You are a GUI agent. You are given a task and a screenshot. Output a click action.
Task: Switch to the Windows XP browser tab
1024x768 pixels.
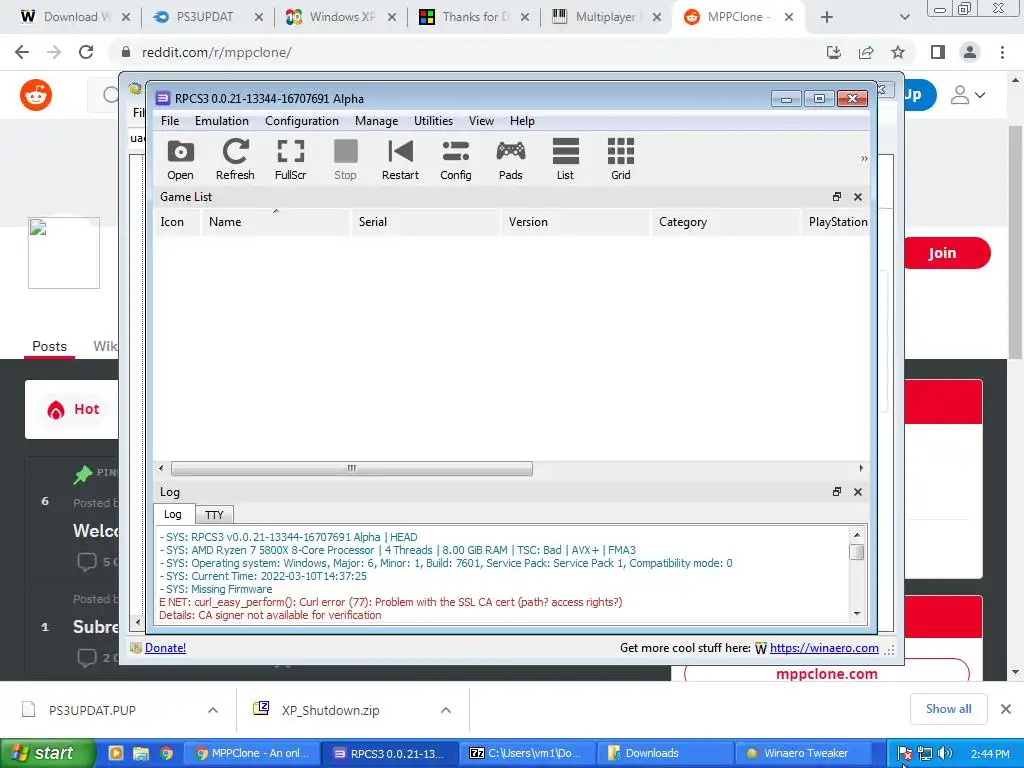click(340, 17)
